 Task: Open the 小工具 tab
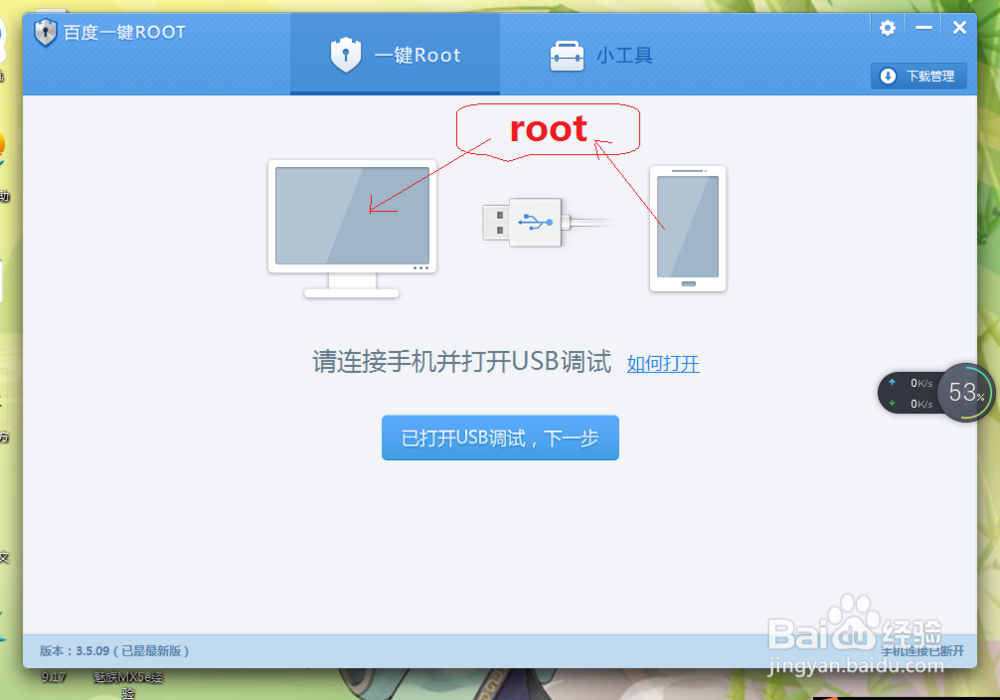tap(601, 55)
